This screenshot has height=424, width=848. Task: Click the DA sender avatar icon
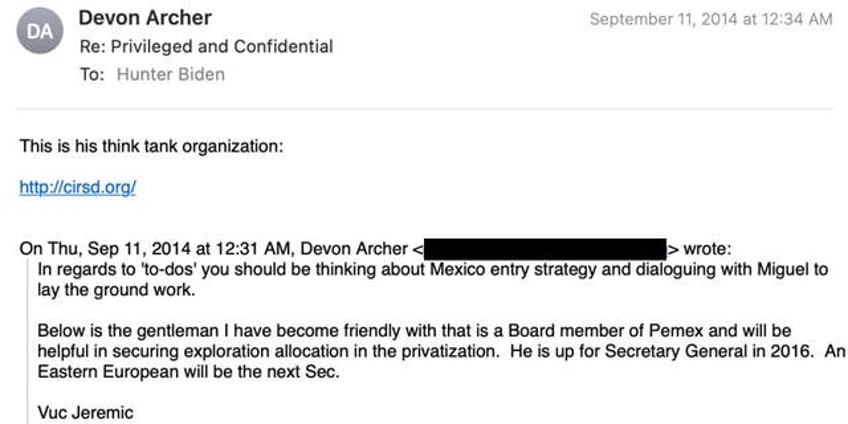point(39,31)
